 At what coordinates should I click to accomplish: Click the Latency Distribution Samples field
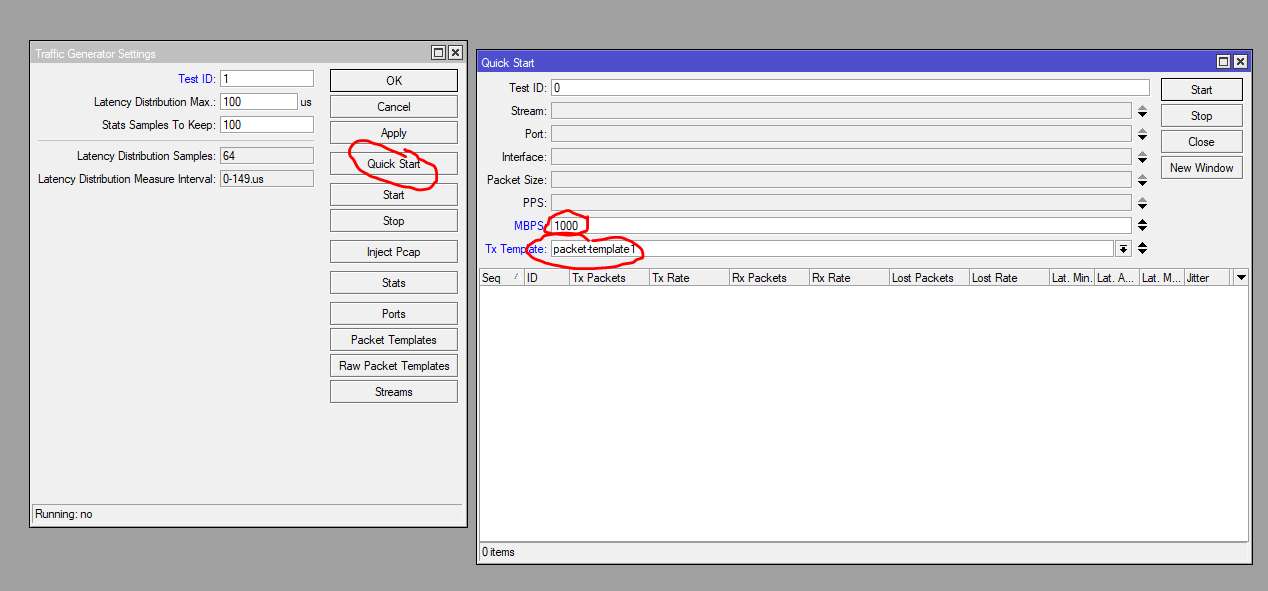[x=267, y=156]
